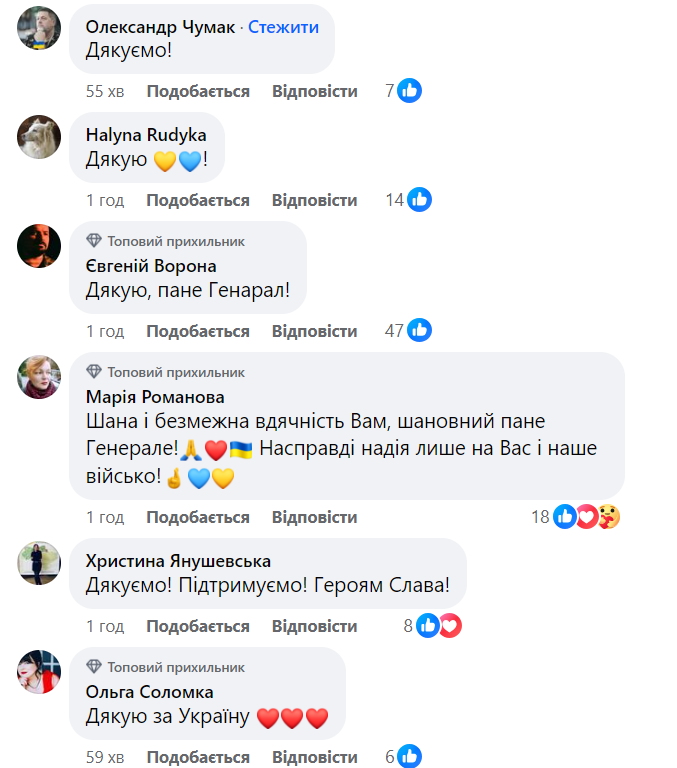The width and height of the screenshot is (677, 768).
Task: Click like reaction icon on Ольга Соломка's comment
Action: (409, 757)
